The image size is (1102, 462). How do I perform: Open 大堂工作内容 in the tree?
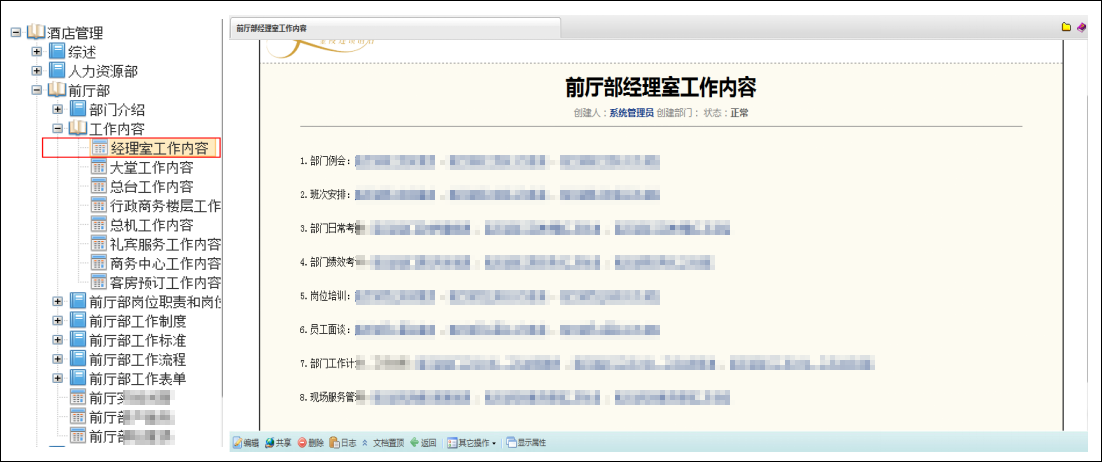[x=150, y=167]
